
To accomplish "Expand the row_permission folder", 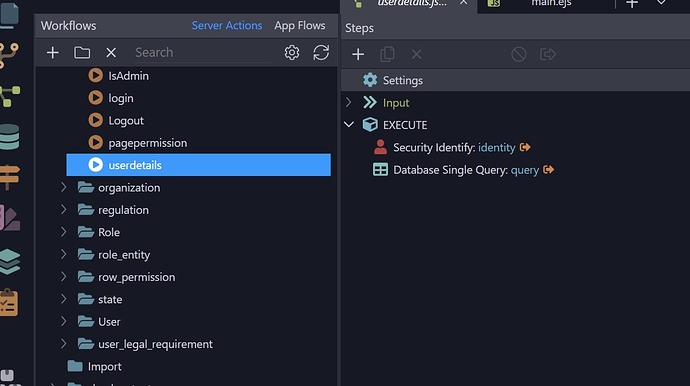I will click(64, 276).
